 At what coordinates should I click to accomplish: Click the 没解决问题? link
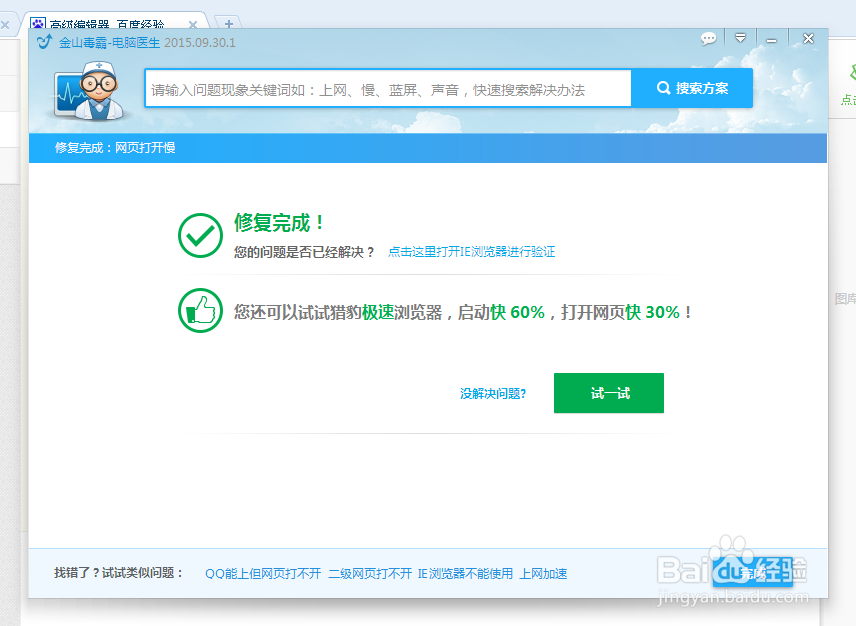click(x=492, y=394)
